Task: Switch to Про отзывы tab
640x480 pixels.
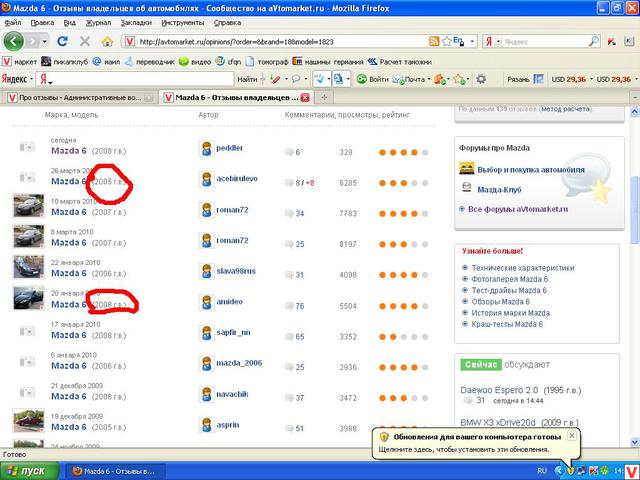Action: tap(80, 98)
